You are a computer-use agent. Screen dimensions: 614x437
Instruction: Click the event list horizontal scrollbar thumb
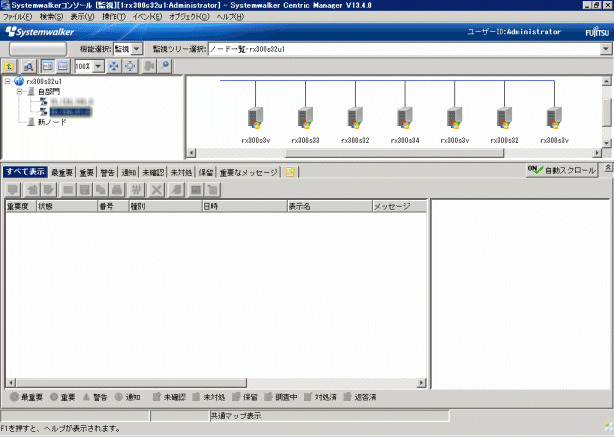(x=131, y=383)
